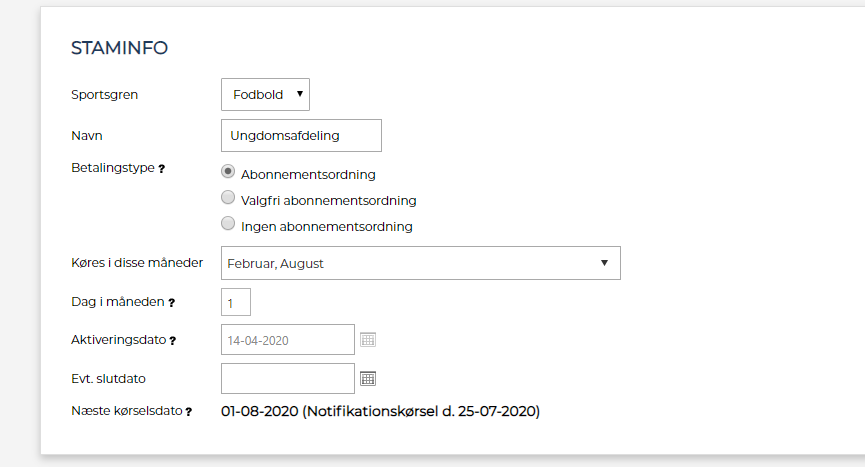Choose the Valgfri abonnementsordning radio option
Viewport: 865px width, 467px height.
tap(228, 198)
